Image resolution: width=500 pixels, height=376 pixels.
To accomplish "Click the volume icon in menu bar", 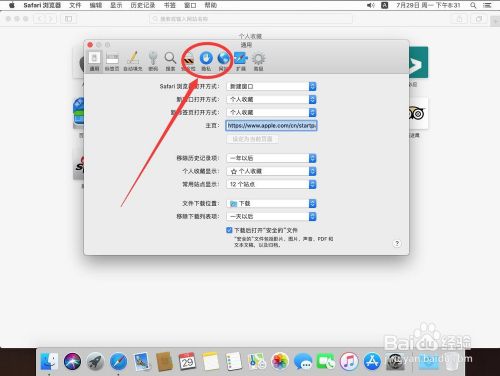I will click(x=371, y=5).
